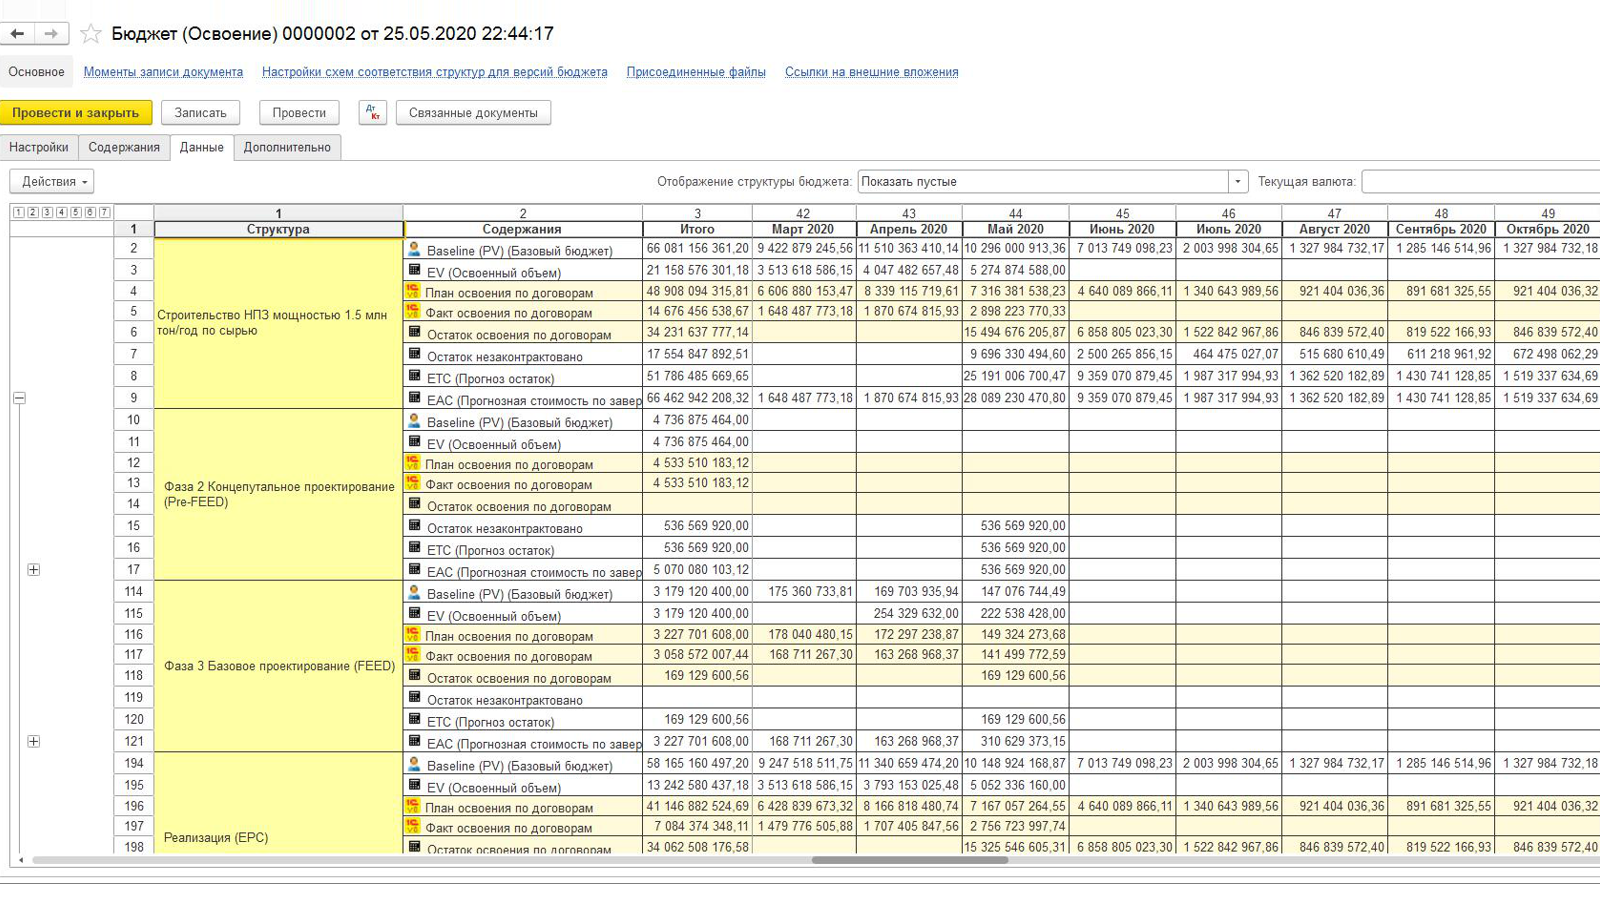Click ETC calculator icon in row 8
The height and width of the screenshot is (900, 1600).
pyautogui.click(x=414, y=376)
